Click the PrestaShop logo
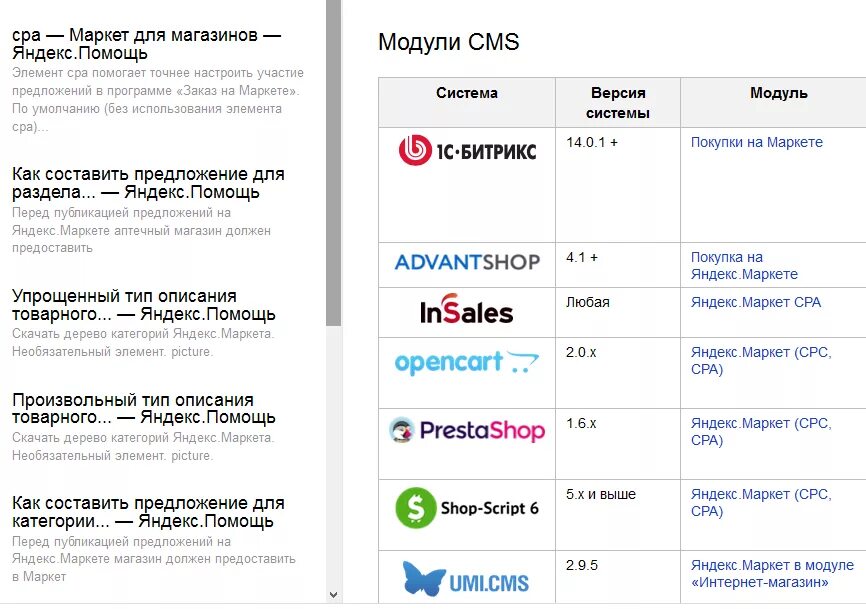This screenshot has width=866, height=609. (467, 430)
